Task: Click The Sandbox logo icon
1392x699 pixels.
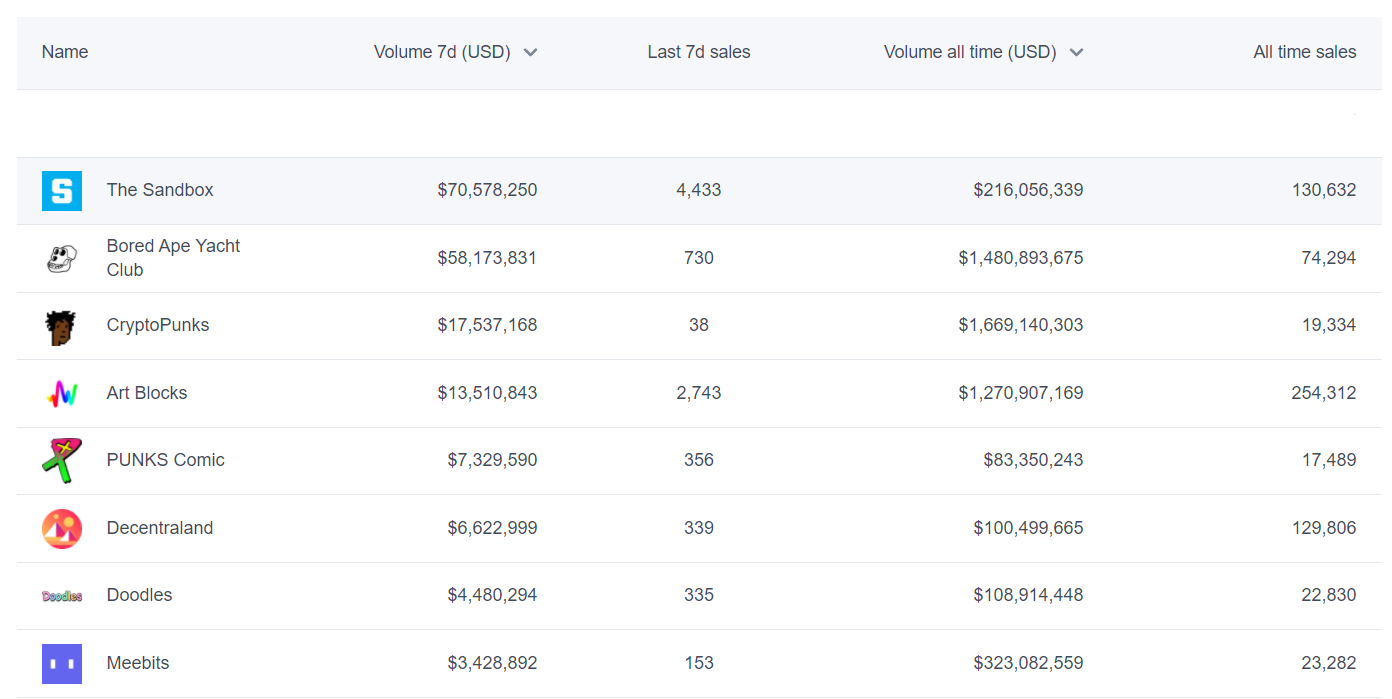Action: (x=61, y=191)
